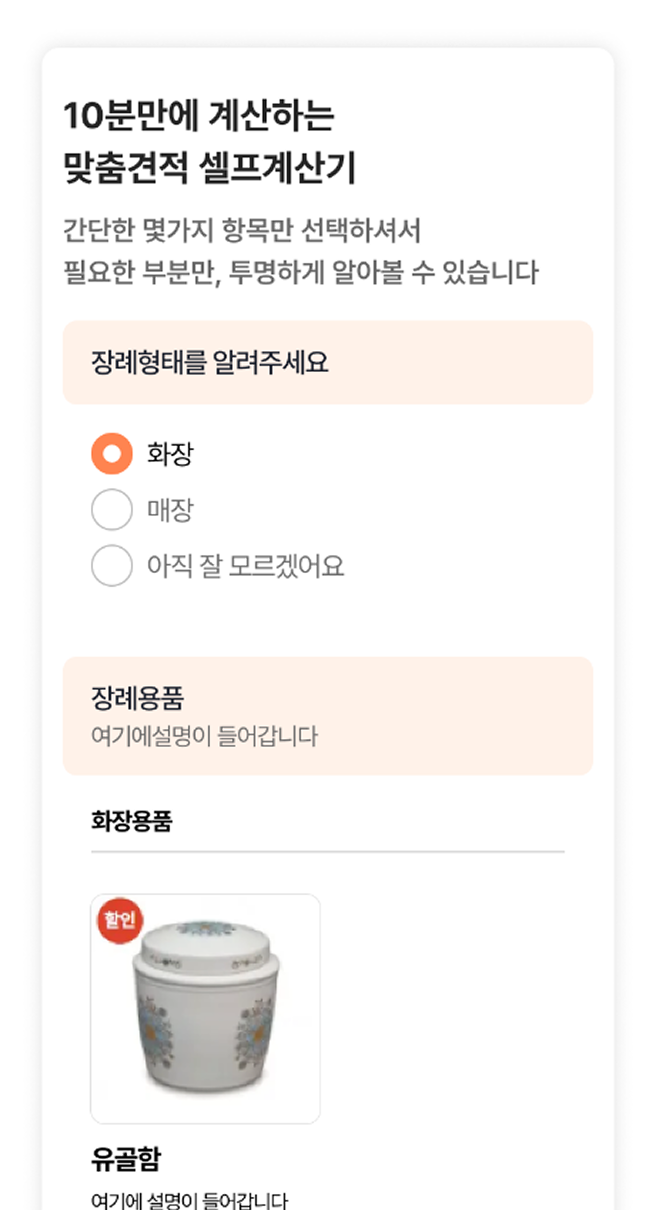Click the 화장 option label text

pyautogui.click(x=170, y=455)
